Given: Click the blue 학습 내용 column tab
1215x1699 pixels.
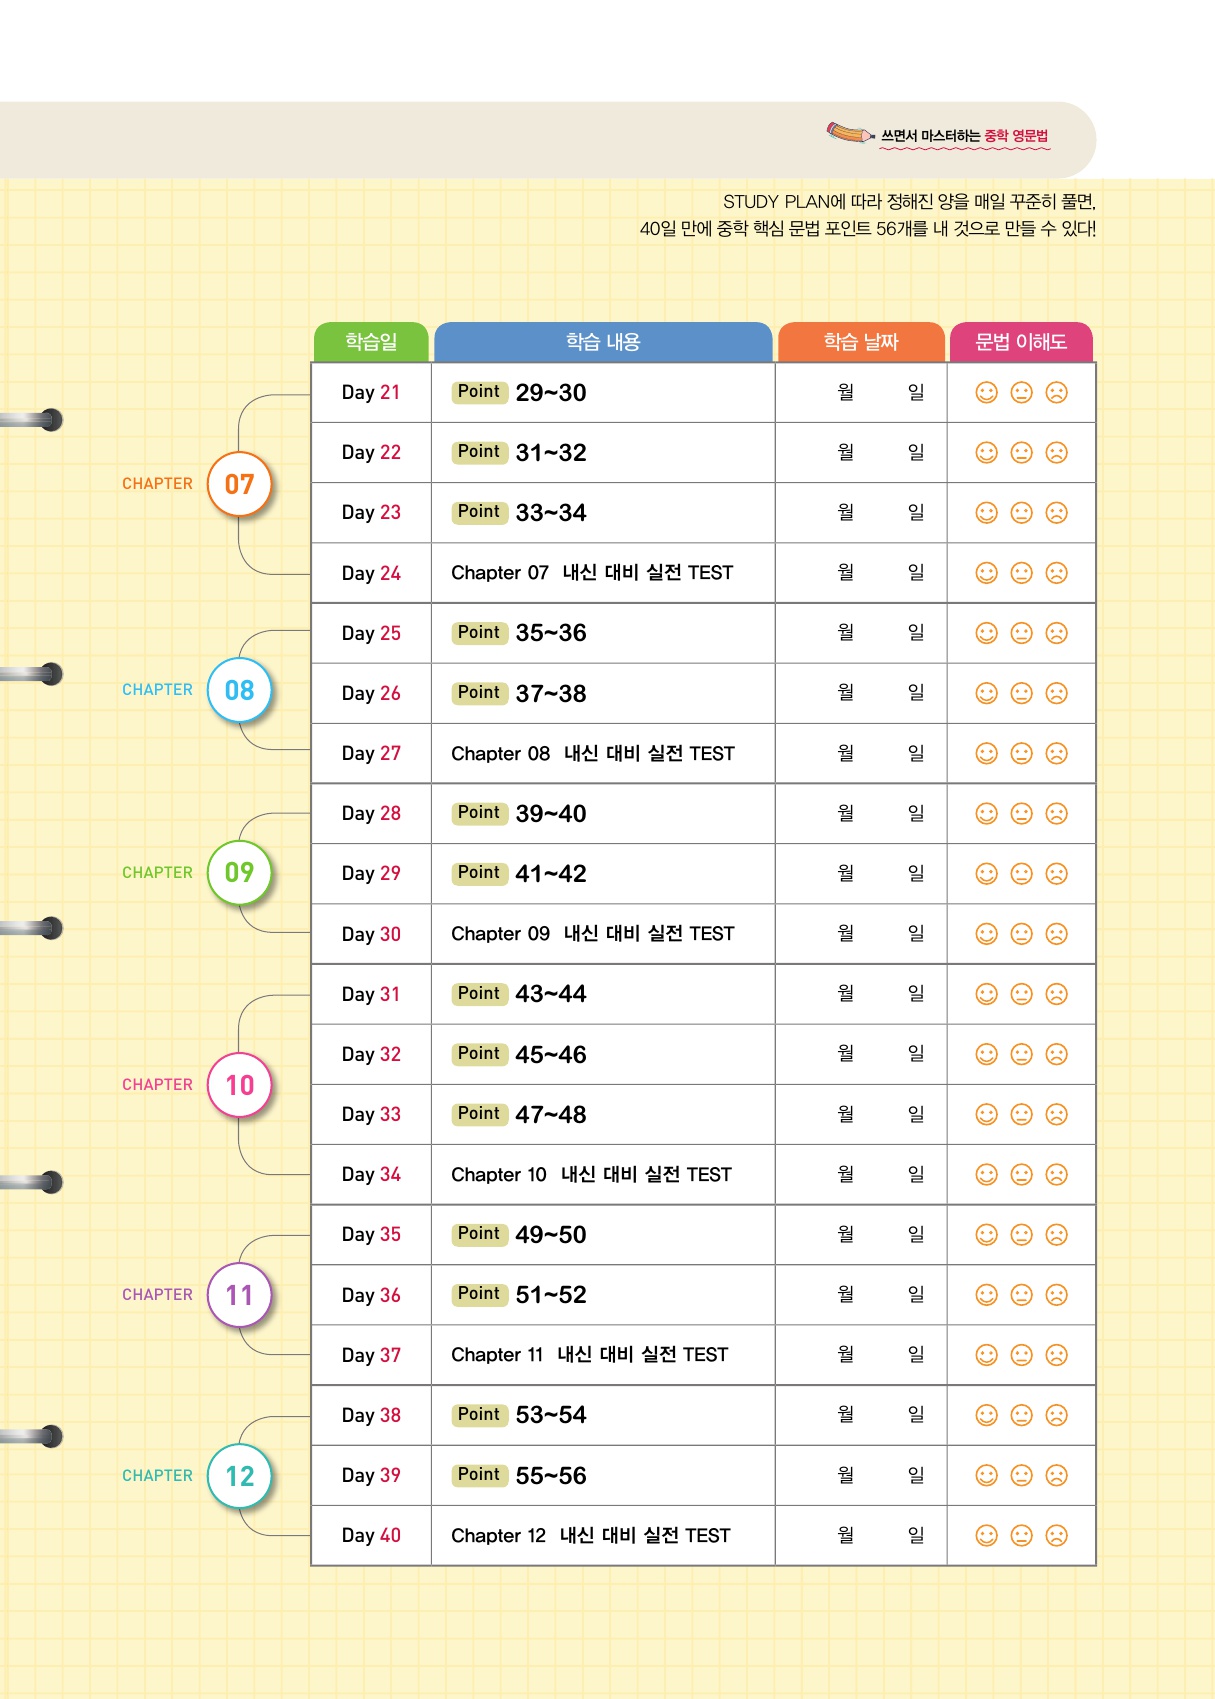Looking at the screenshot, I should 603,342.
